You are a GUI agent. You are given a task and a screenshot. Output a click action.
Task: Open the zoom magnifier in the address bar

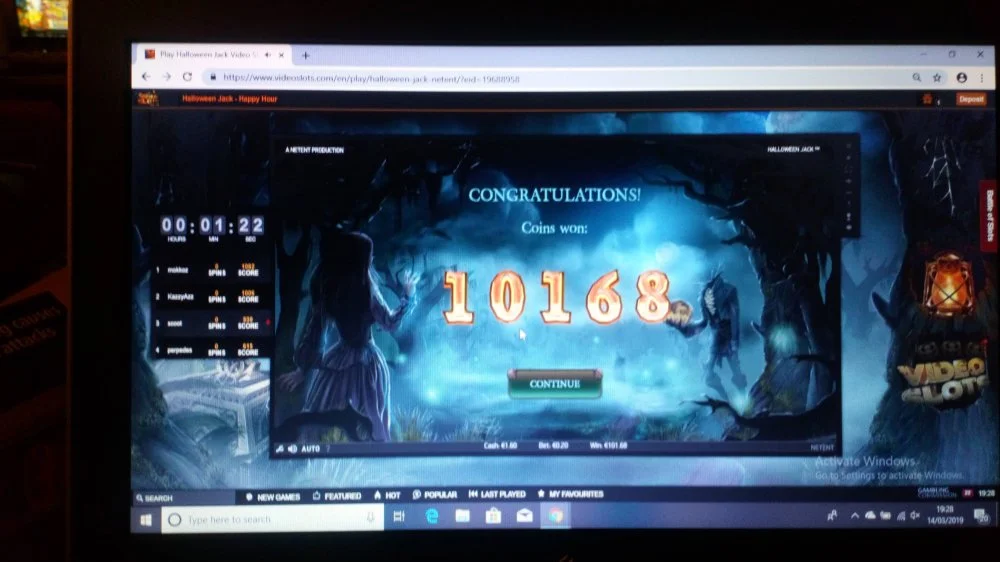pyautogui.click(x=916, y=78)
